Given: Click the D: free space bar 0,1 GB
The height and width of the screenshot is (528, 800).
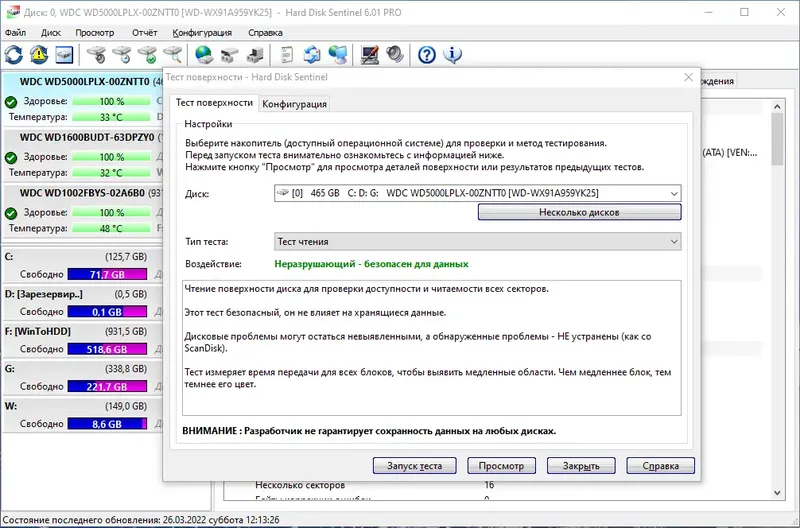Looking at the screenshot, I should 107,312.
